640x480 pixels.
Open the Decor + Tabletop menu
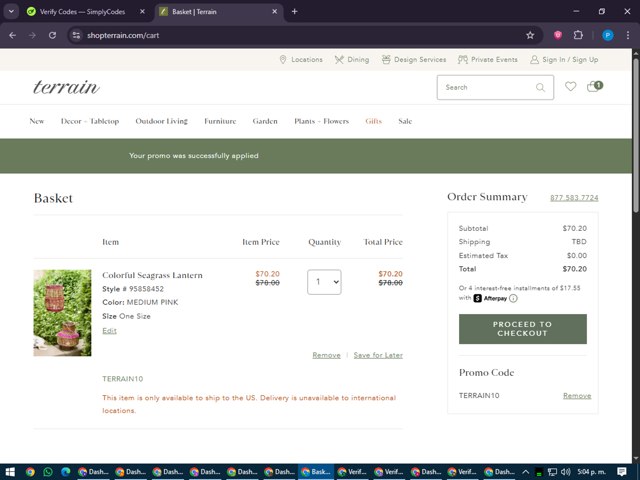tap(90, 121)
